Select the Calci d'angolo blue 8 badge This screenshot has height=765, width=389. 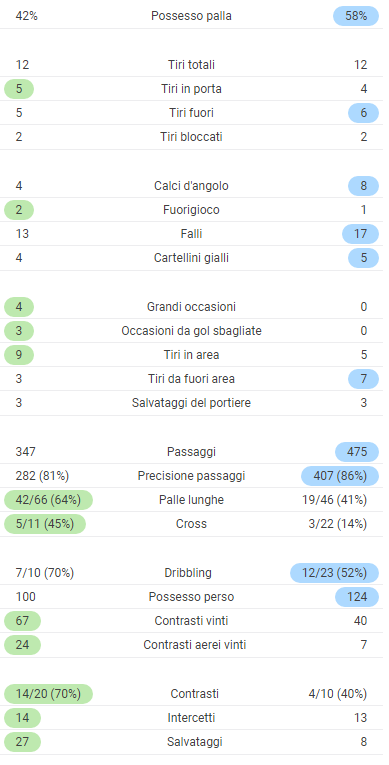click(364, 186)
